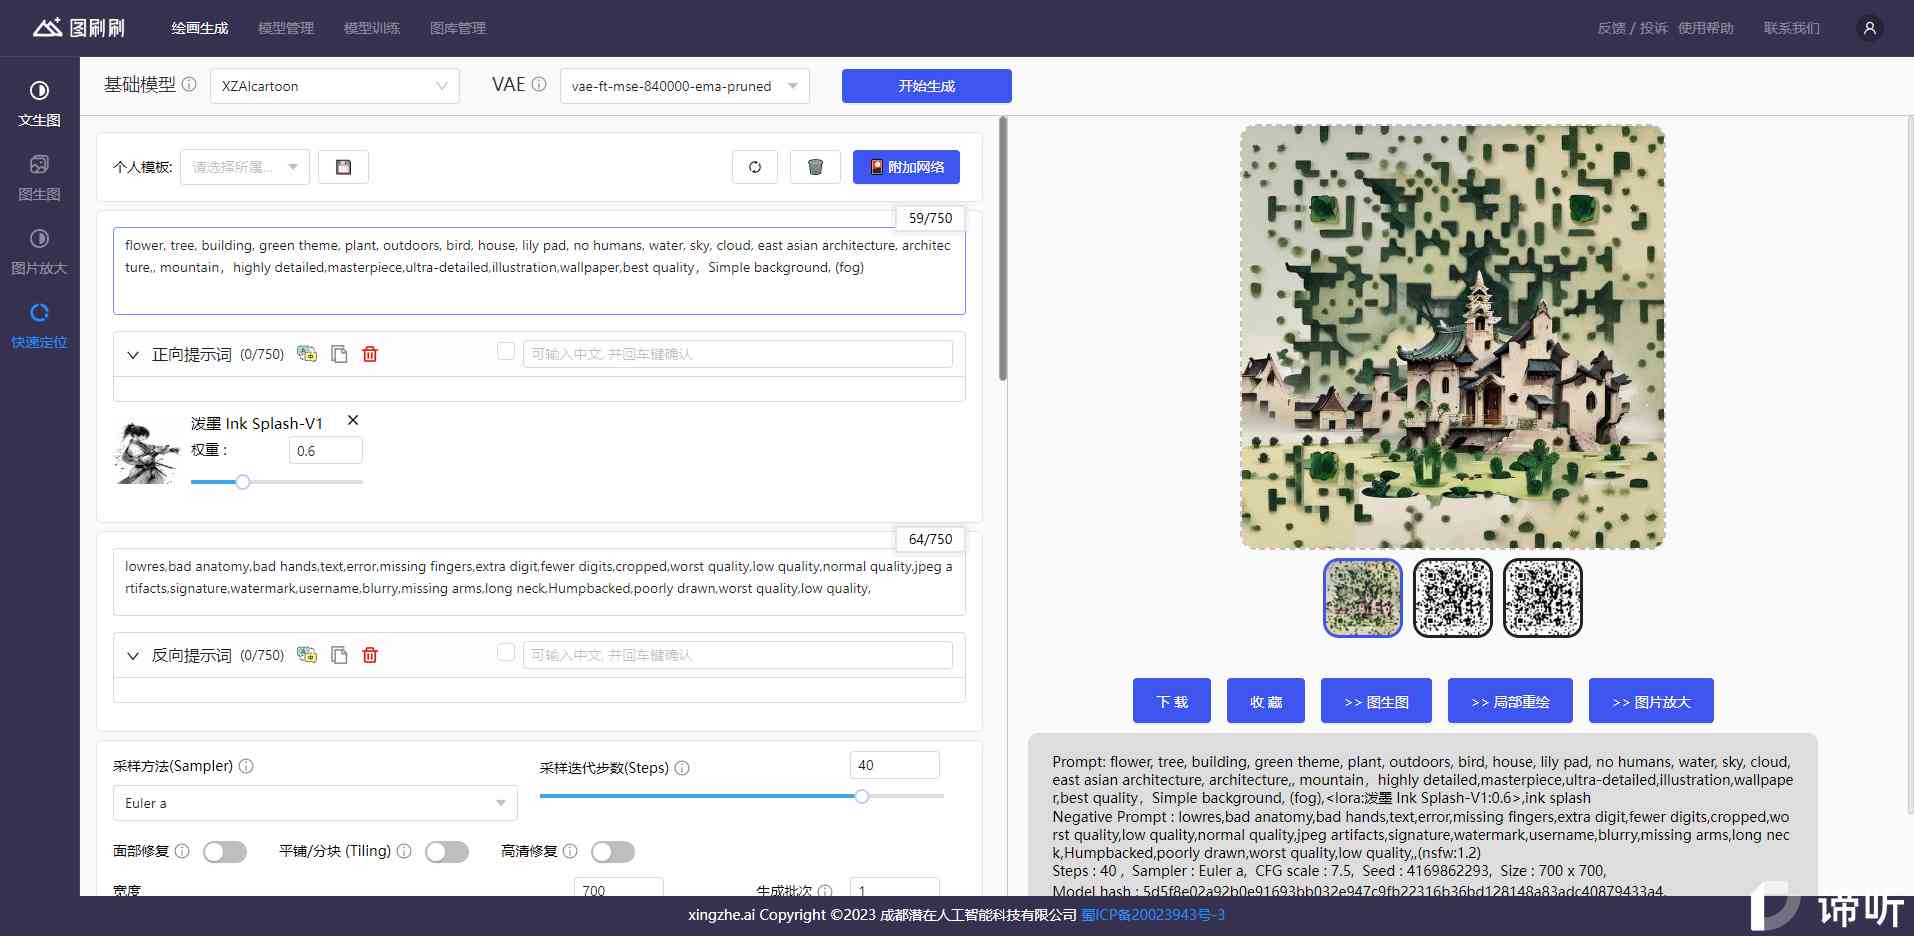The image size is (1914, 936).
Task: Click the info icon beside 面部修复
Action: [182, 851]
